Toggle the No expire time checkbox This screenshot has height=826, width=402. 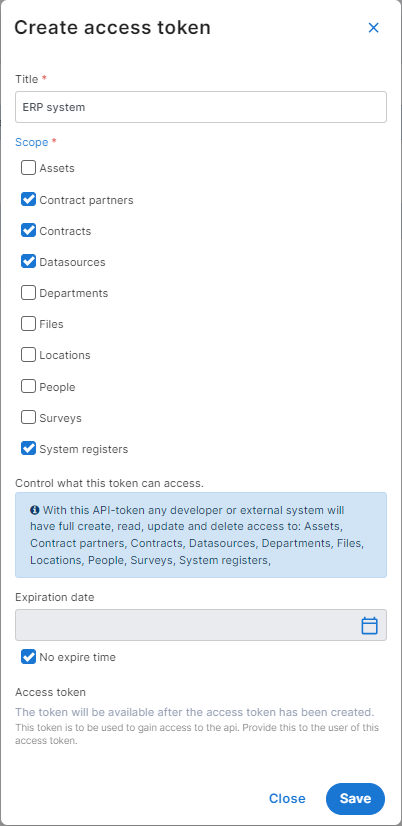tap(28, 657)
